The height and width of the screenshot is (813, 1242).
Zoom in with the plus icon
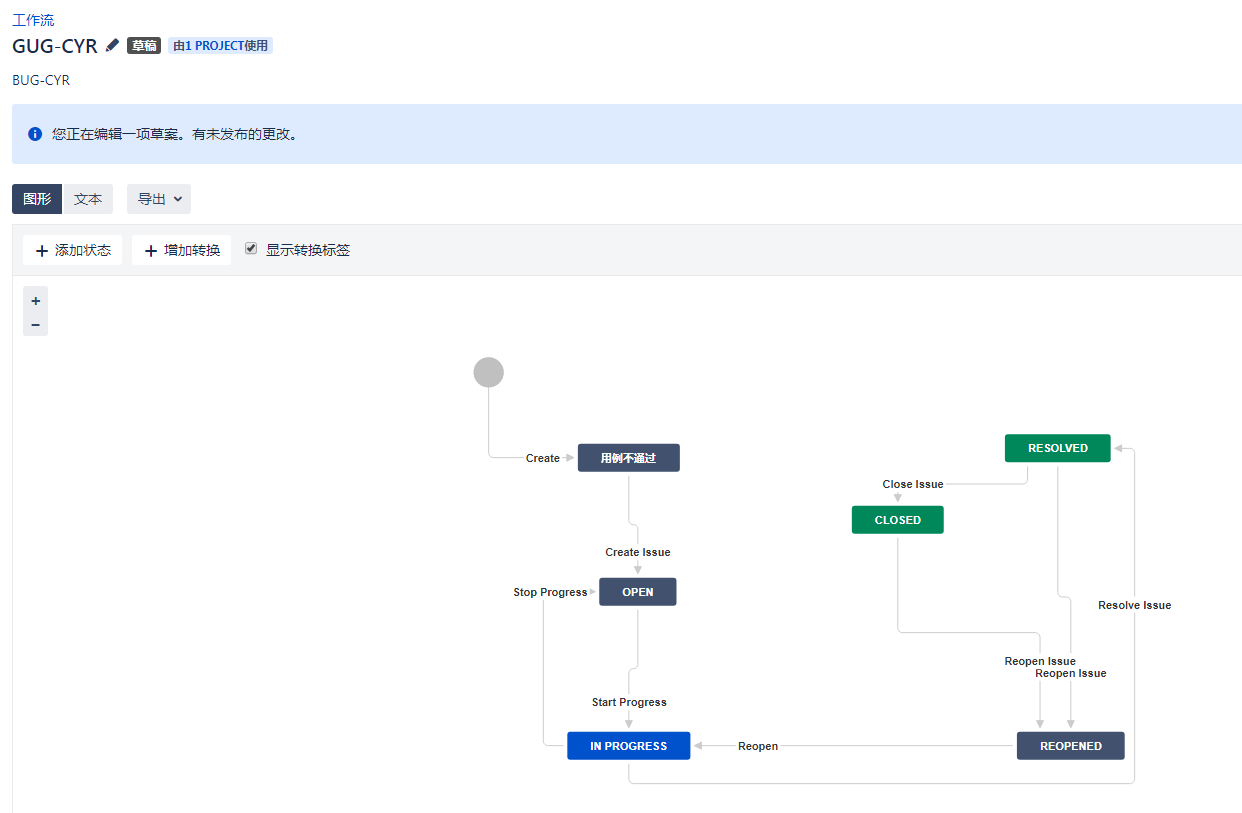[36, 300]
